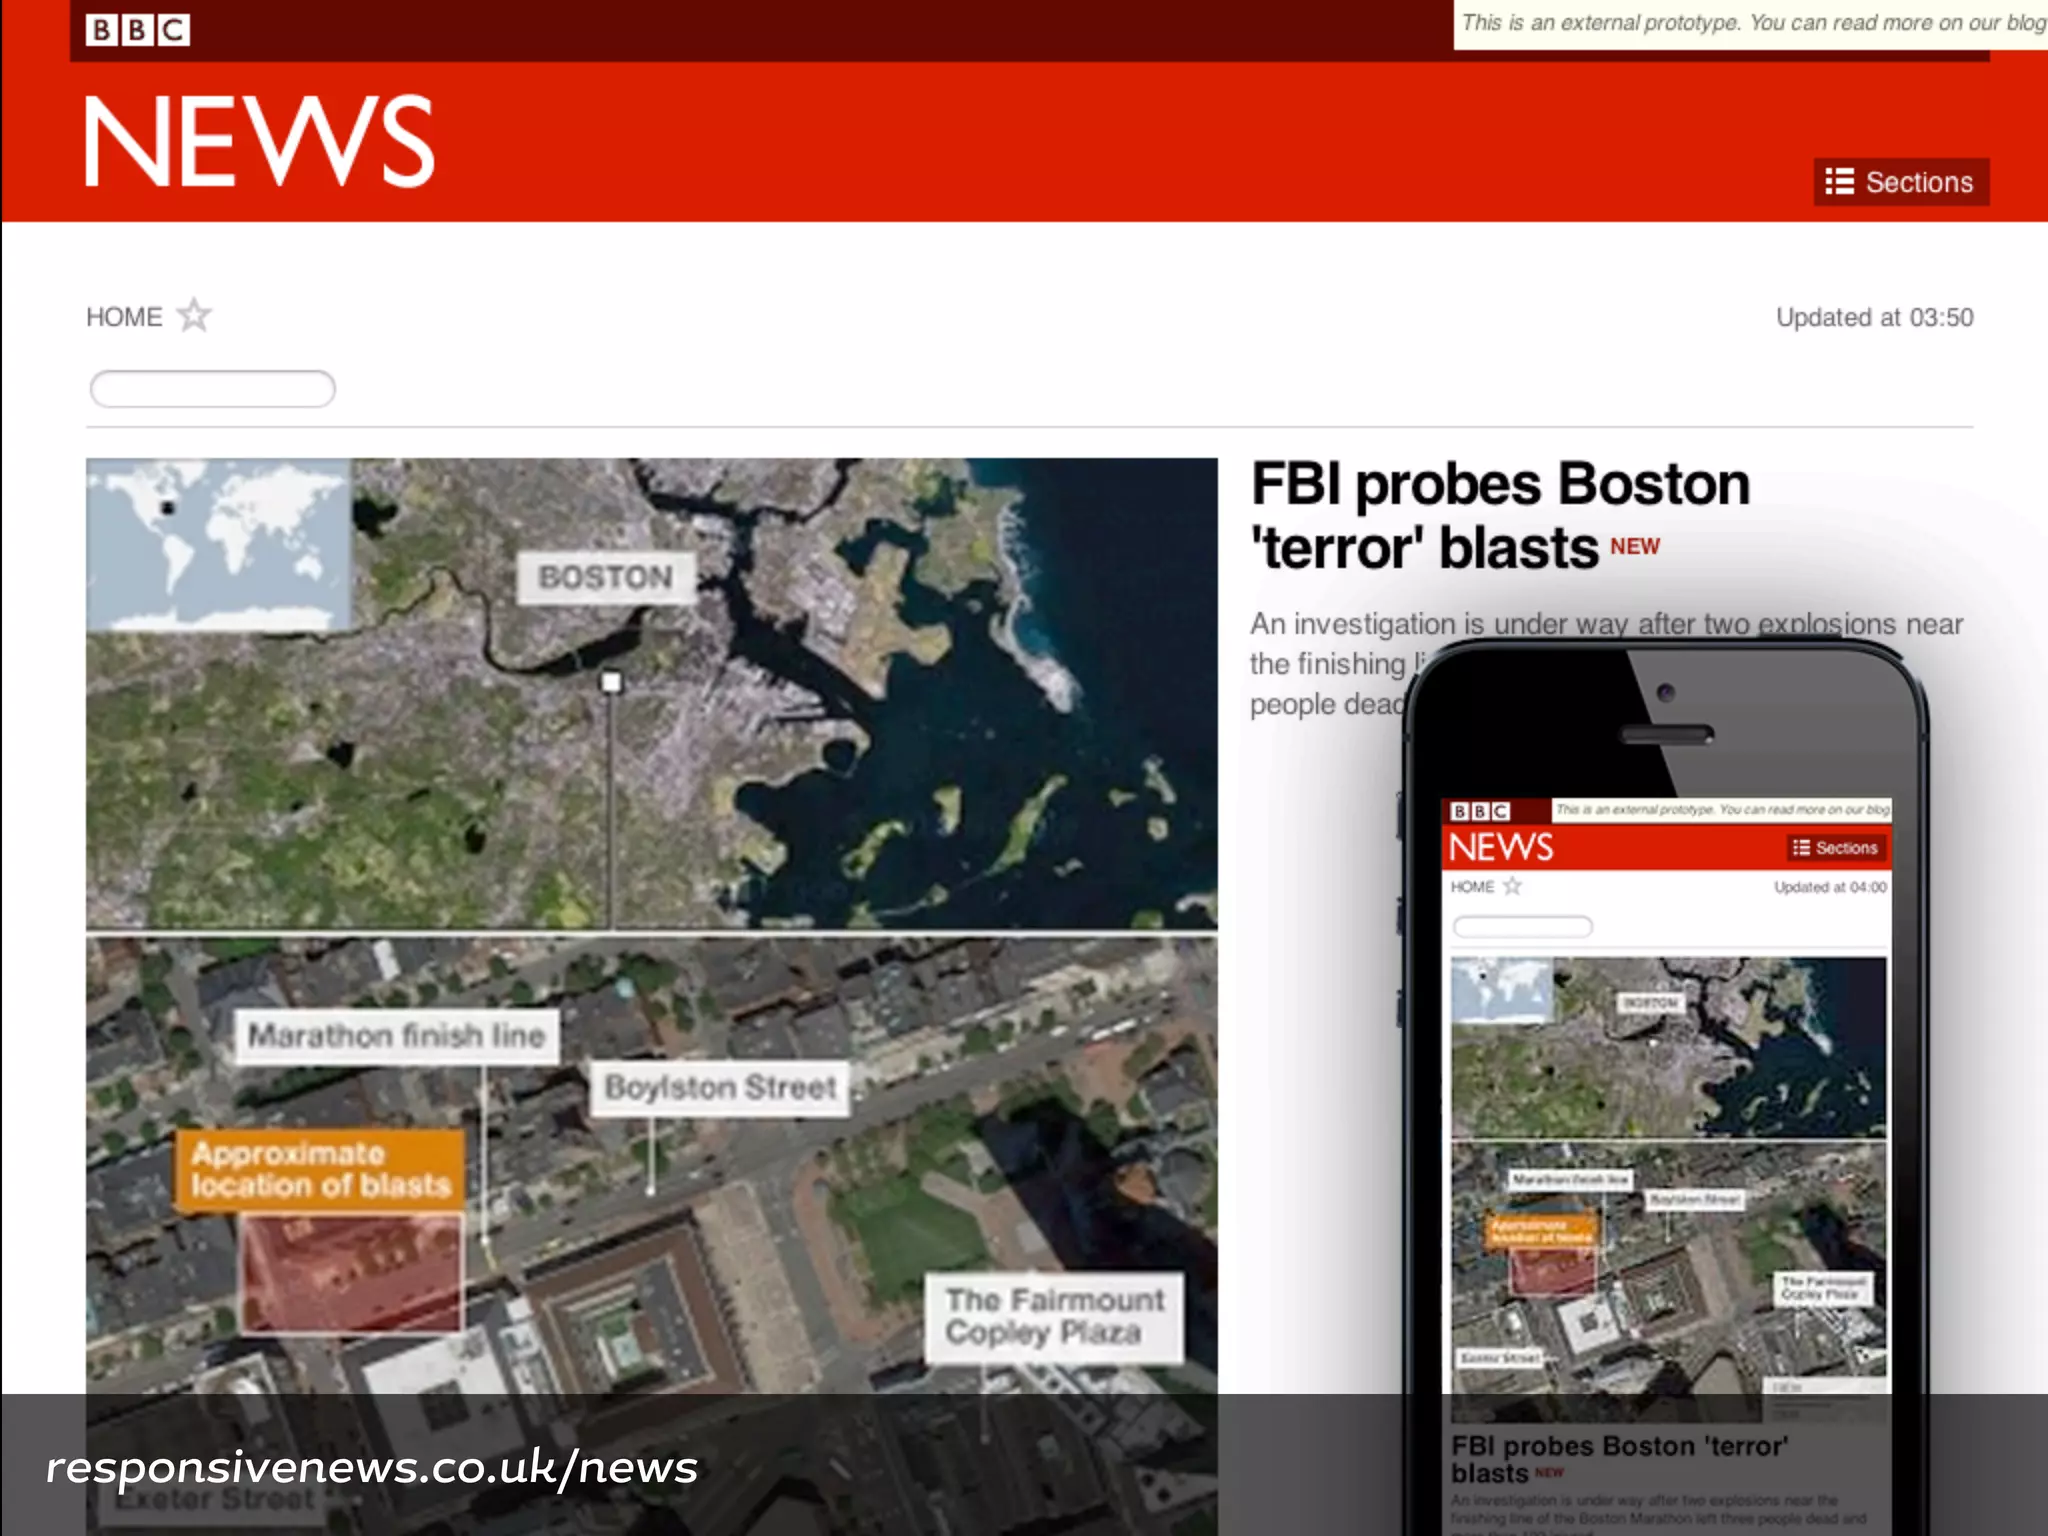Click the BBC logo blocks
Viewport: 2048px width, 1536px height.
point(138,30)
